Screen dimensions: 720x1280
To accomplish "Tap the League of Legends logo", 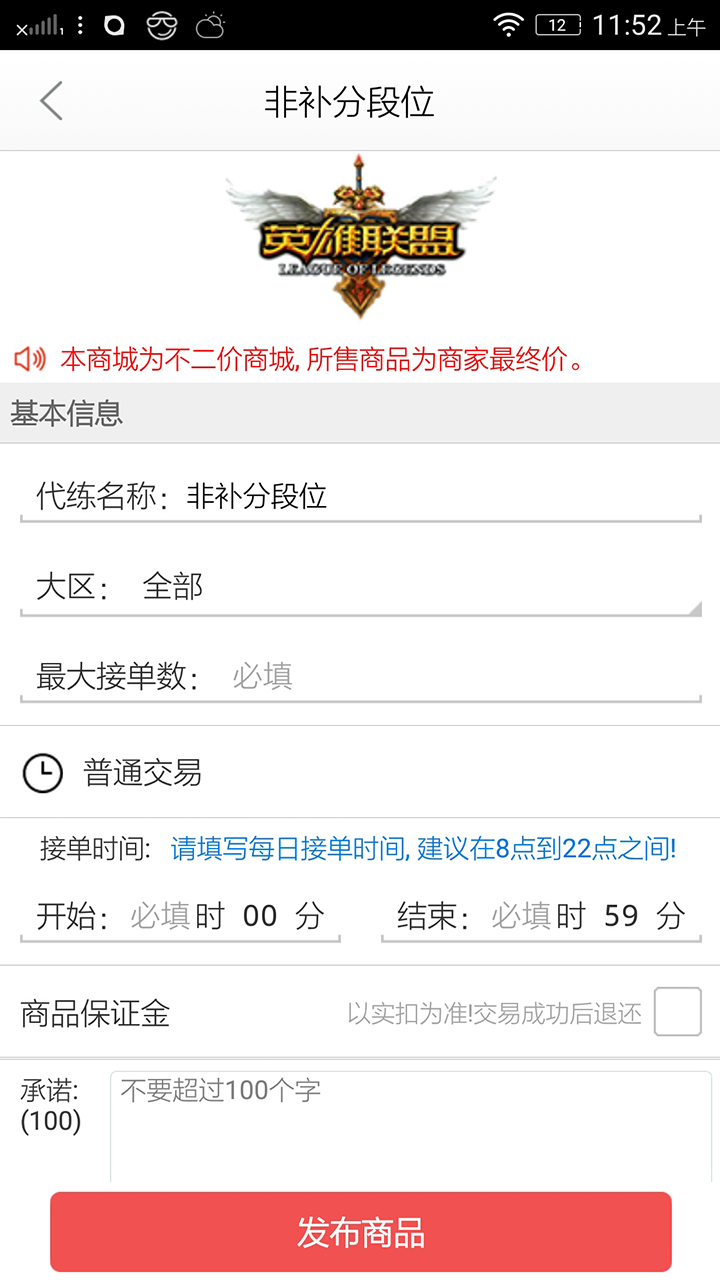I will [x=360, y=236].
